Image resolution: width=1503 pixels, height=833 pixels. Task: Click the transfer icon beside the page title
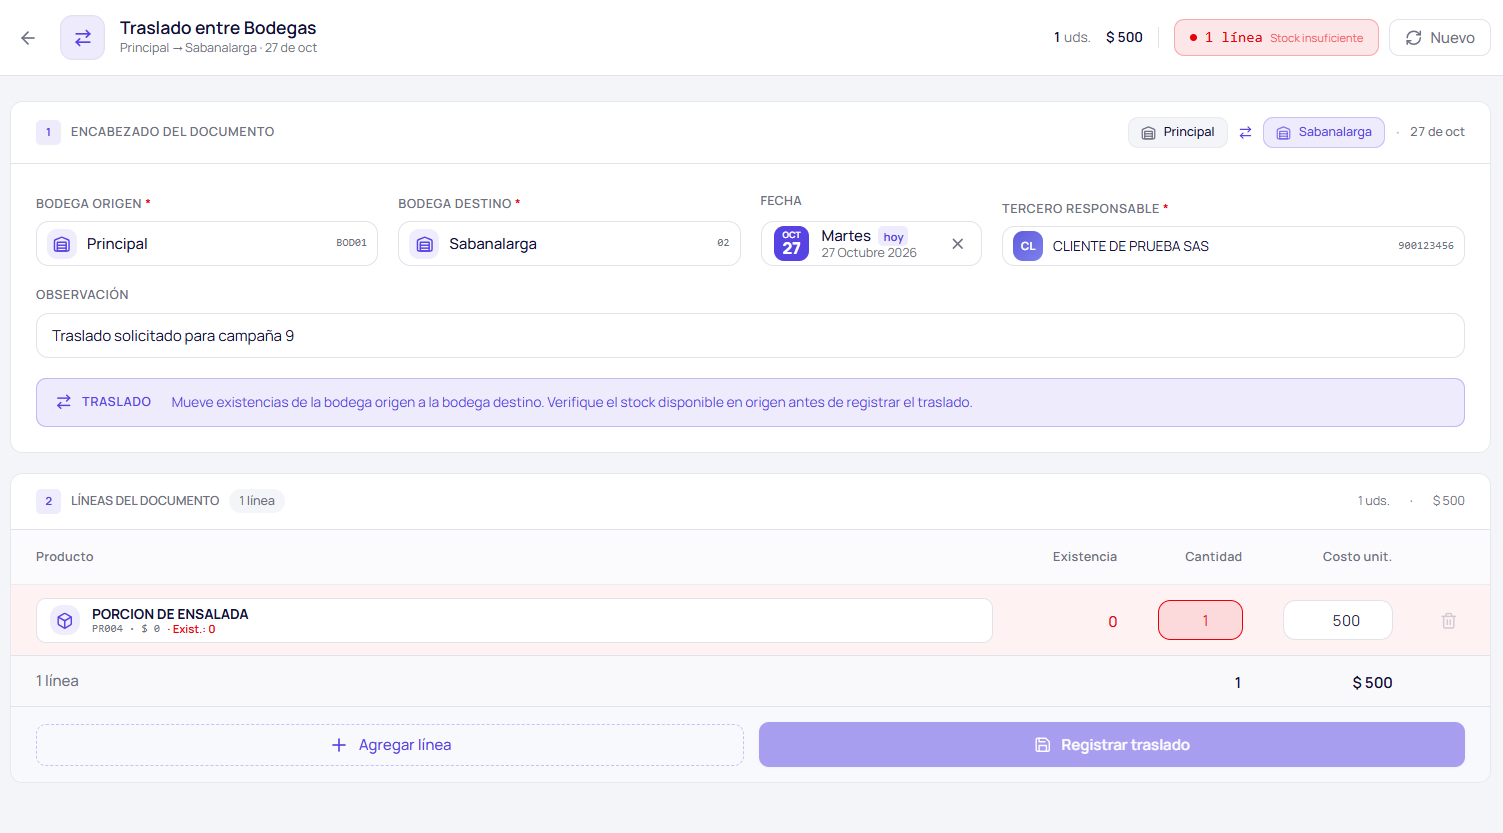82,38
